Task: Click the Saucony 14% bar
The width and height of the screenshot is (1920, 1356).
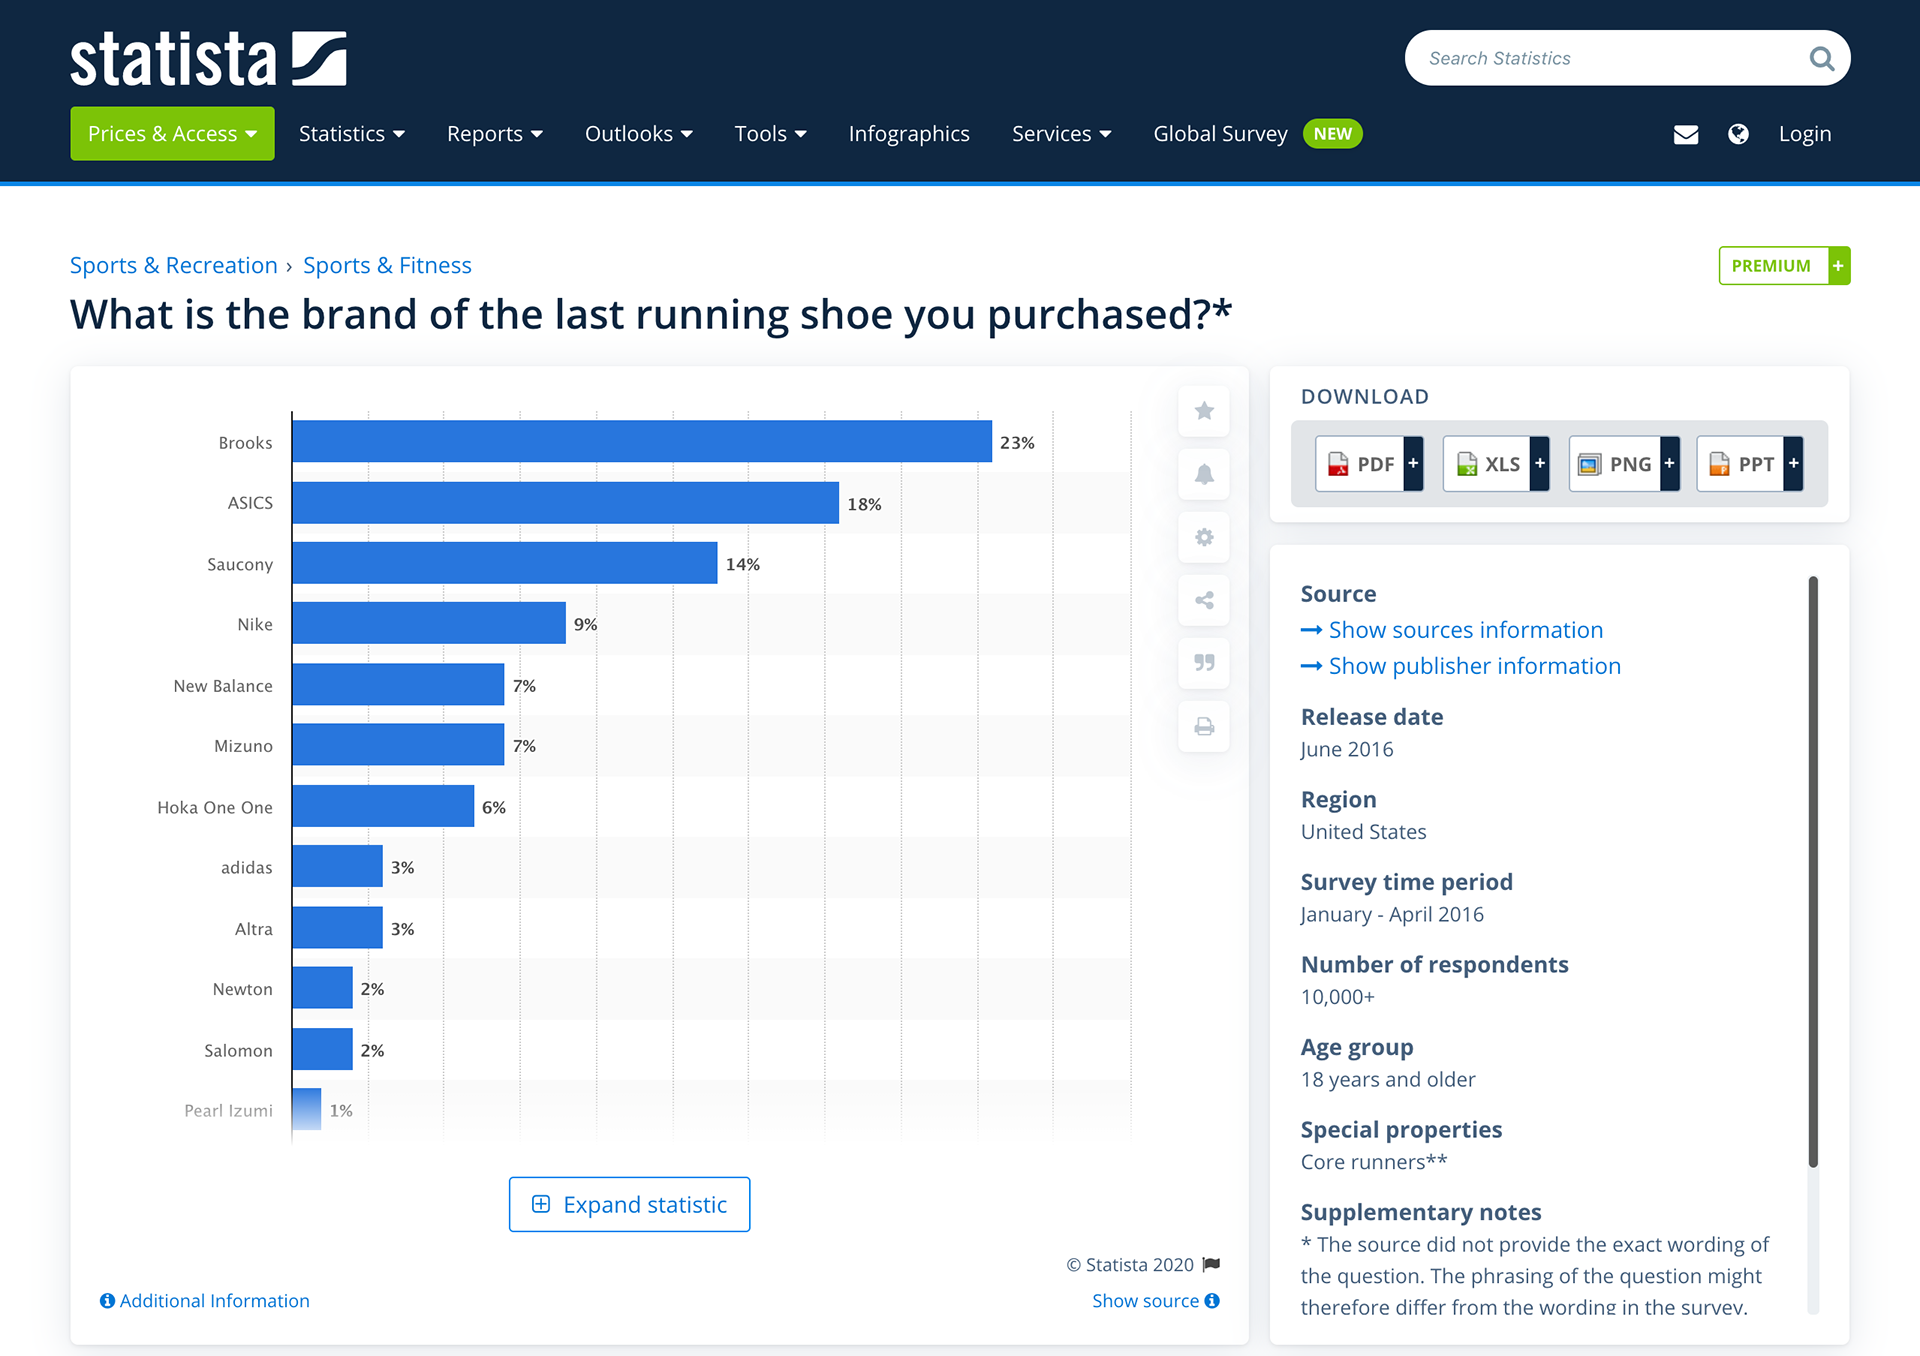Action: 505,563
